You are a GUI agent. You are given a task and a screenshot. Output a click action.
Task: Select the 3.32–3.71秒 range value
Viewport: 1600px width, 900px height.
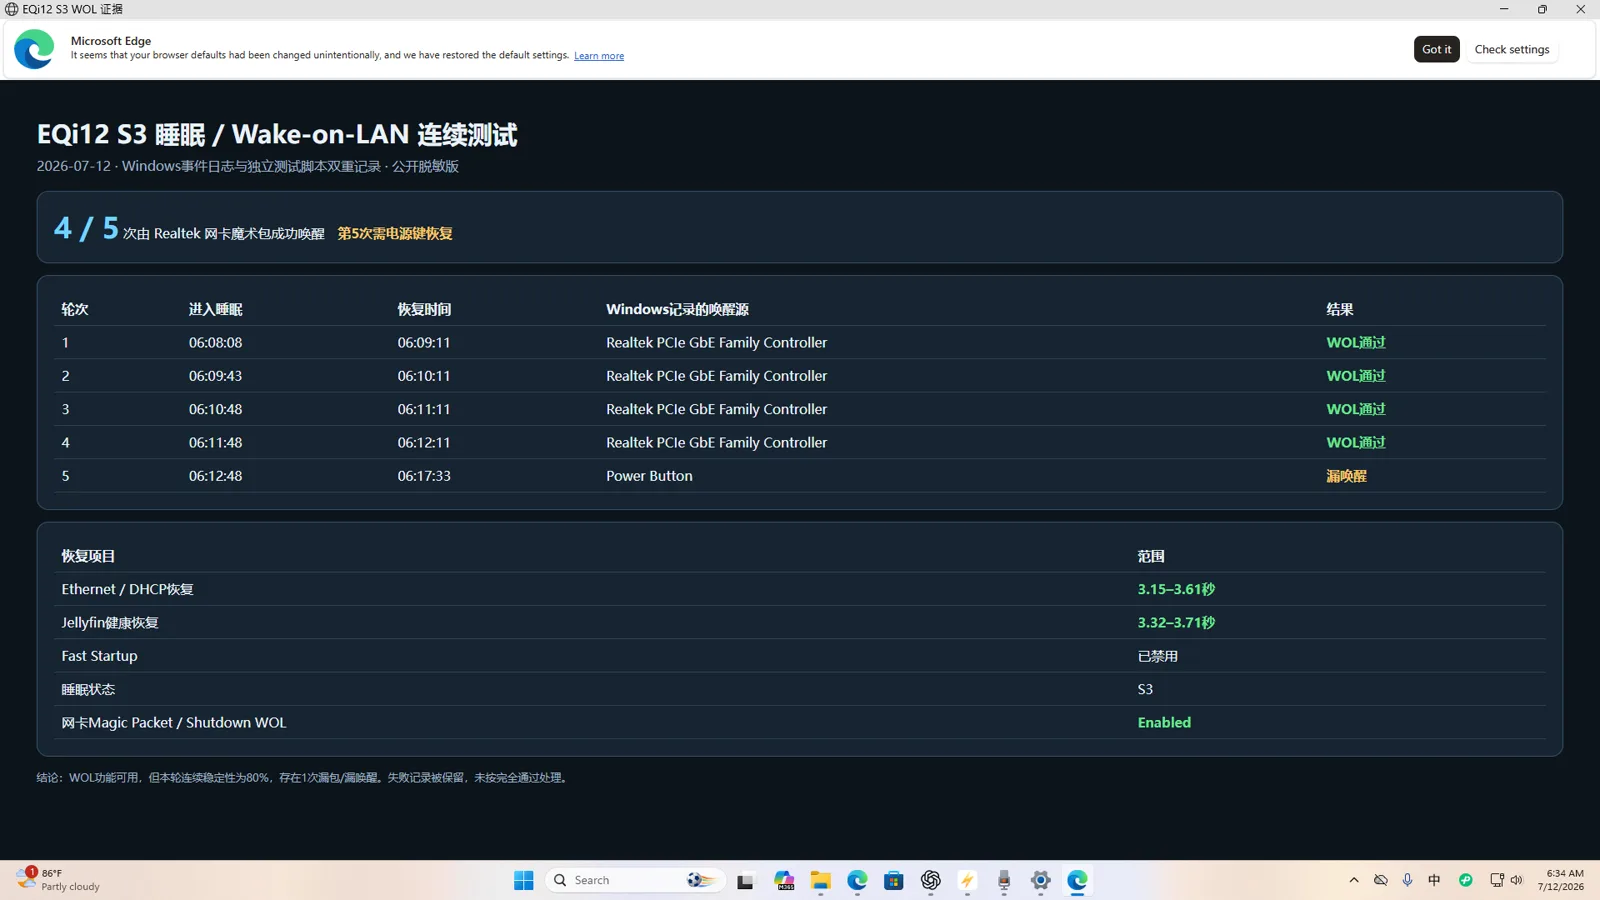click(x=1176, y=622)
